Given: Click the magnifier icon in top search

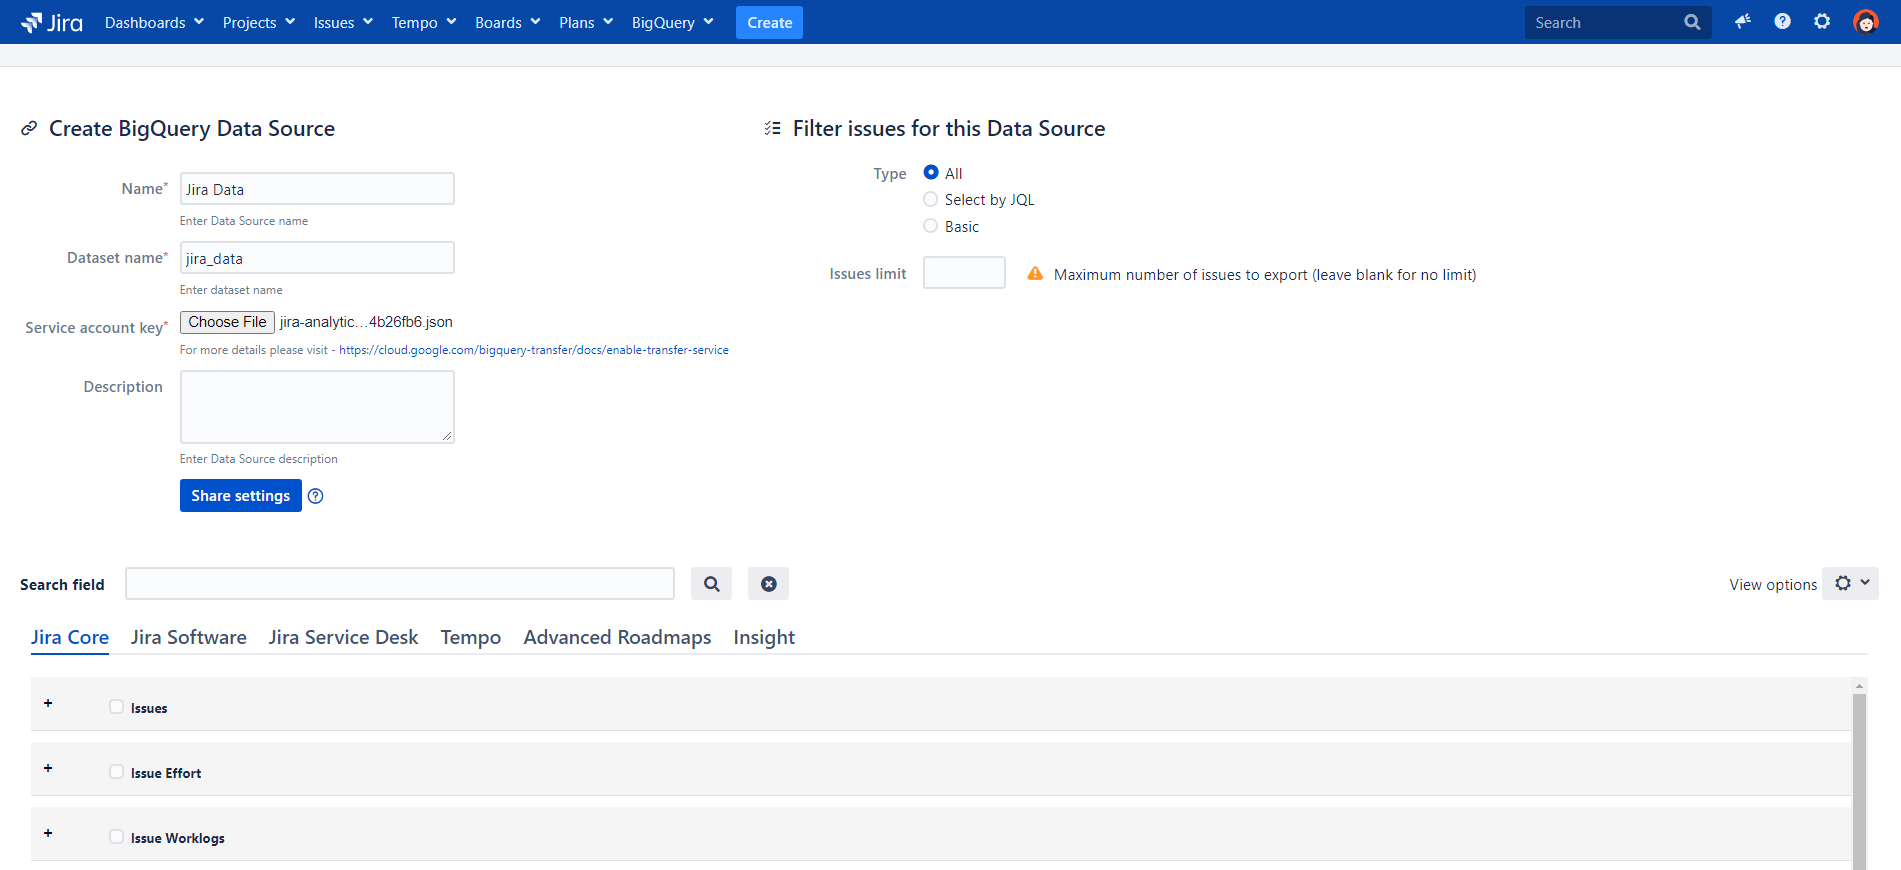Looking at the screenshot, I should pyautogui.click(x=1692, y=22).
